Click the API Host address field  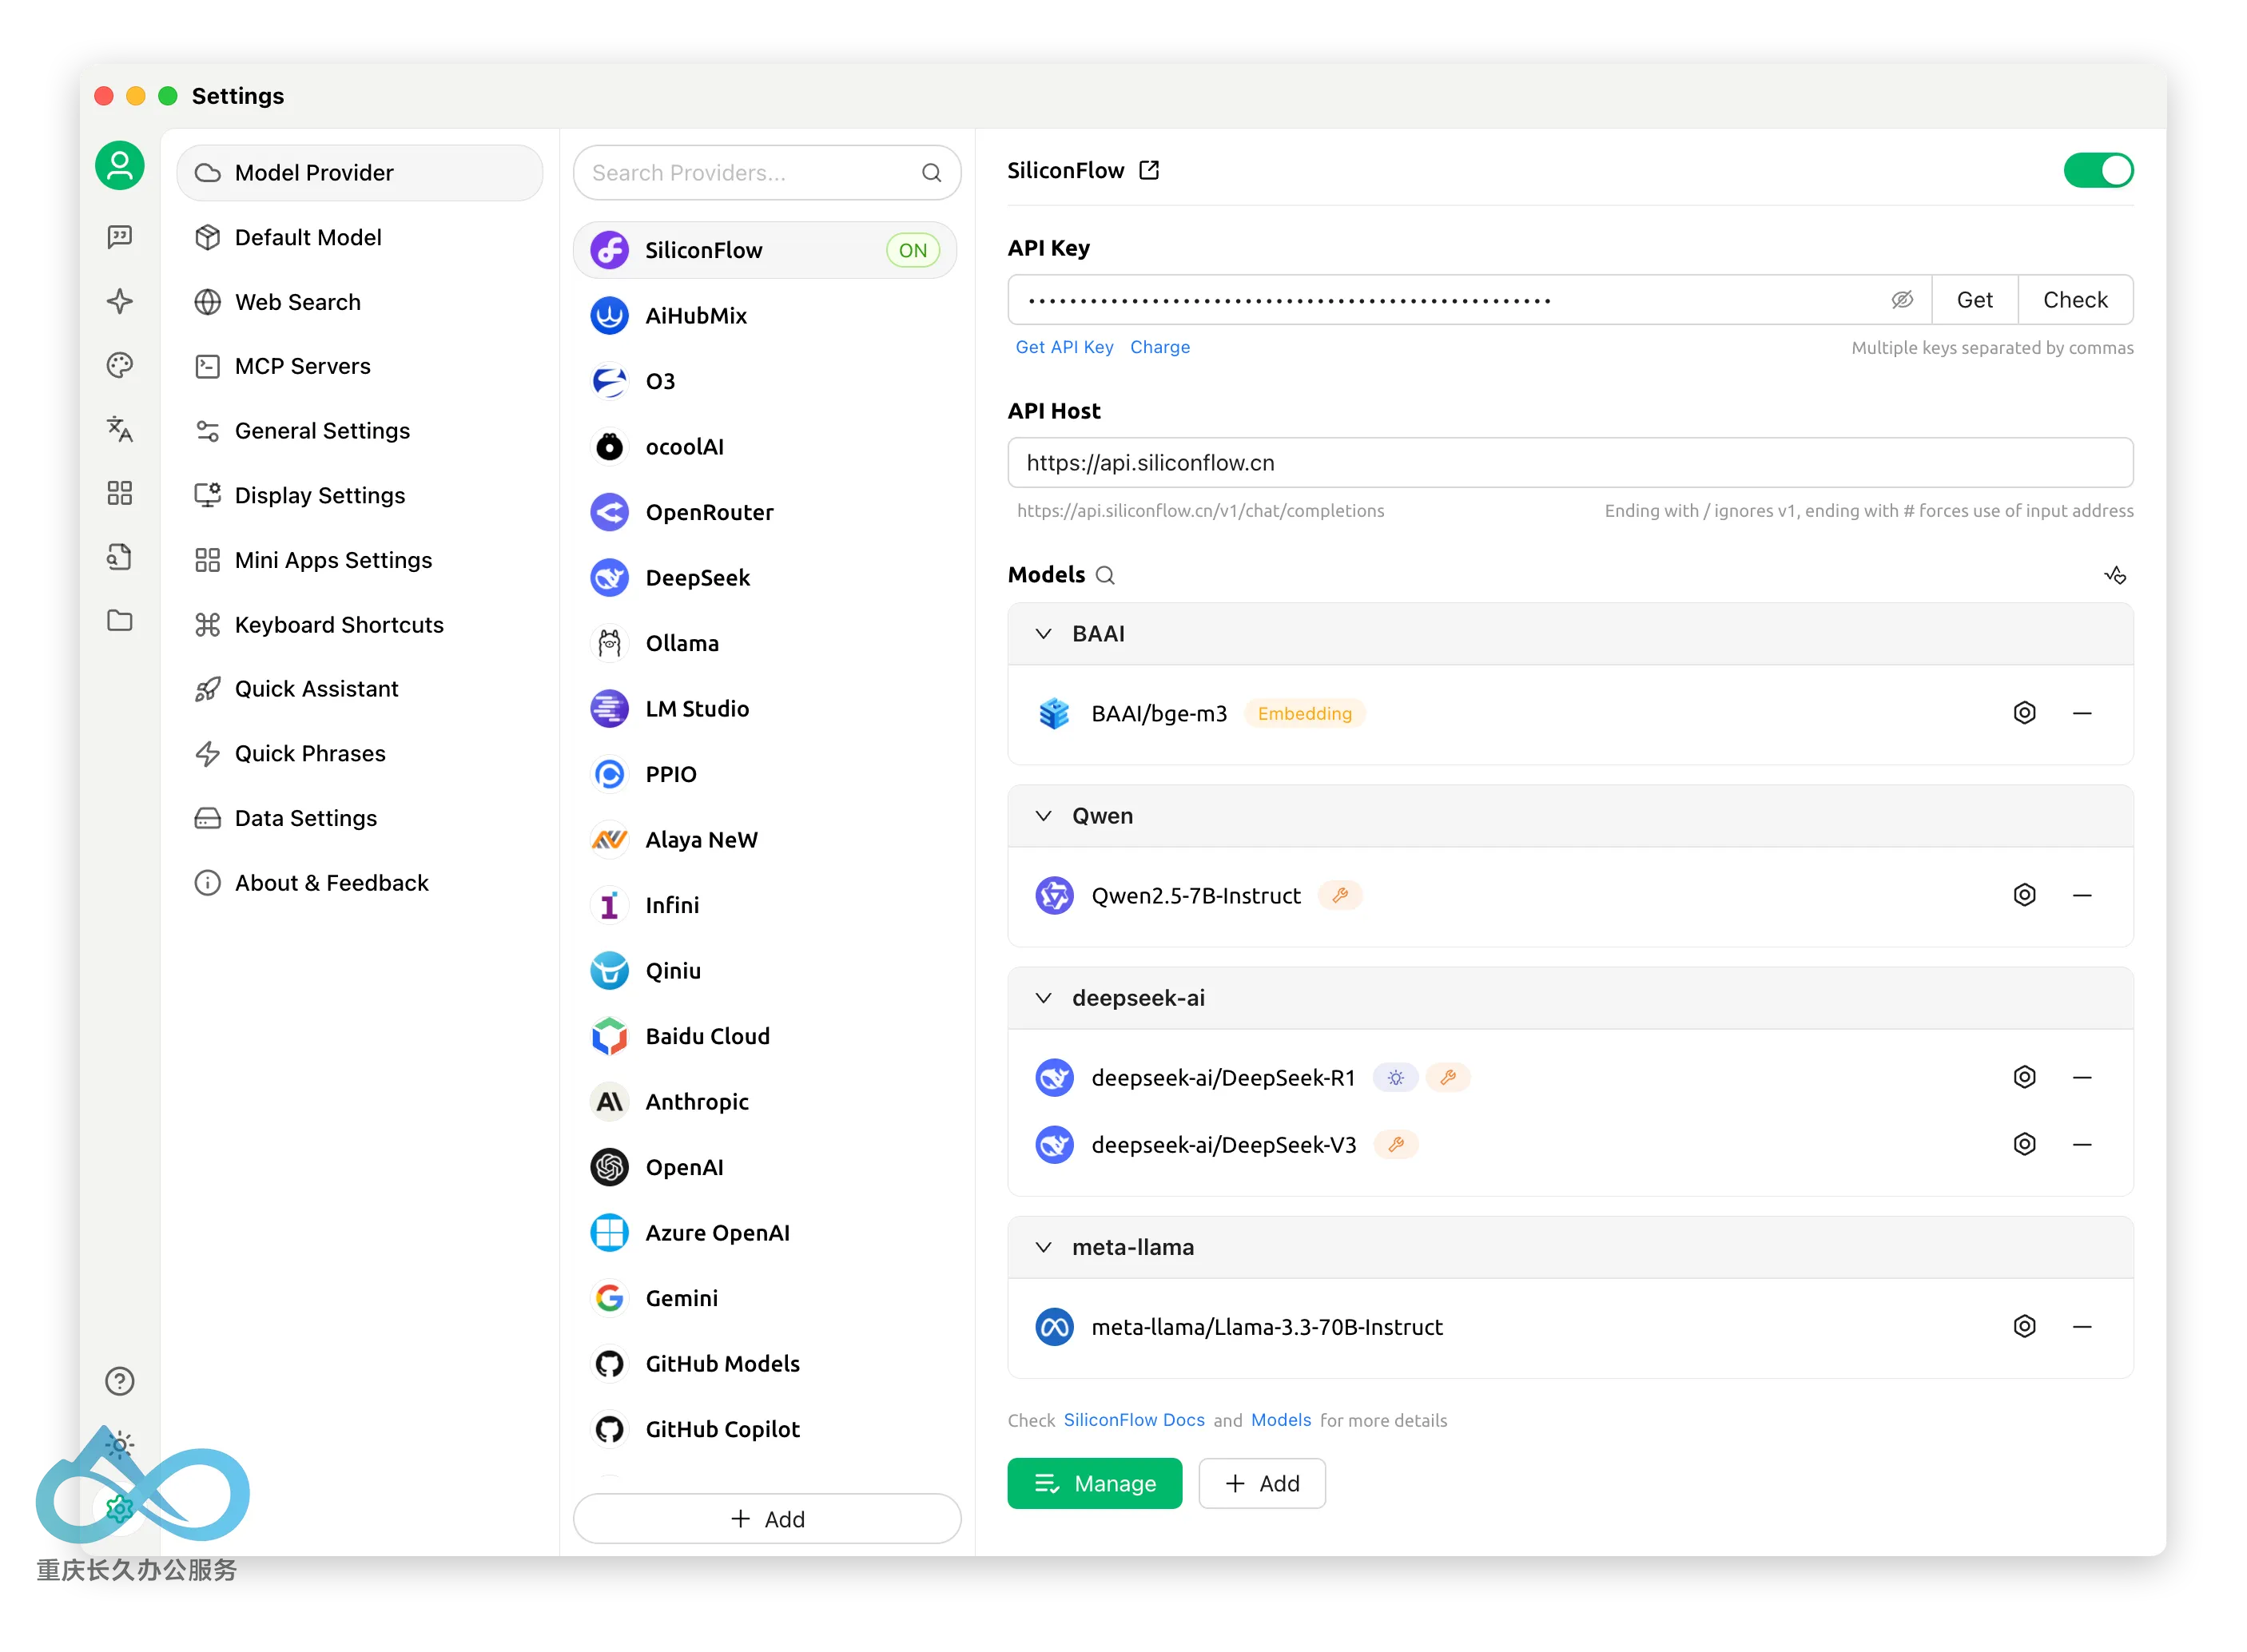1570,463
